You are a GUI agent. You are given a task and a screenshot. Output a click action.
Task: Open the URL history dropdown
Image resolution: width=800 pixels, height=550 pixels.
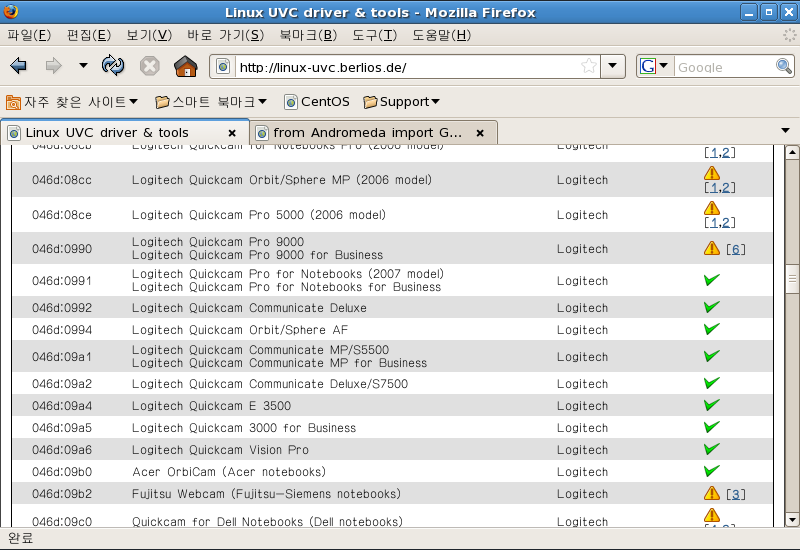(x=613, y=66)
